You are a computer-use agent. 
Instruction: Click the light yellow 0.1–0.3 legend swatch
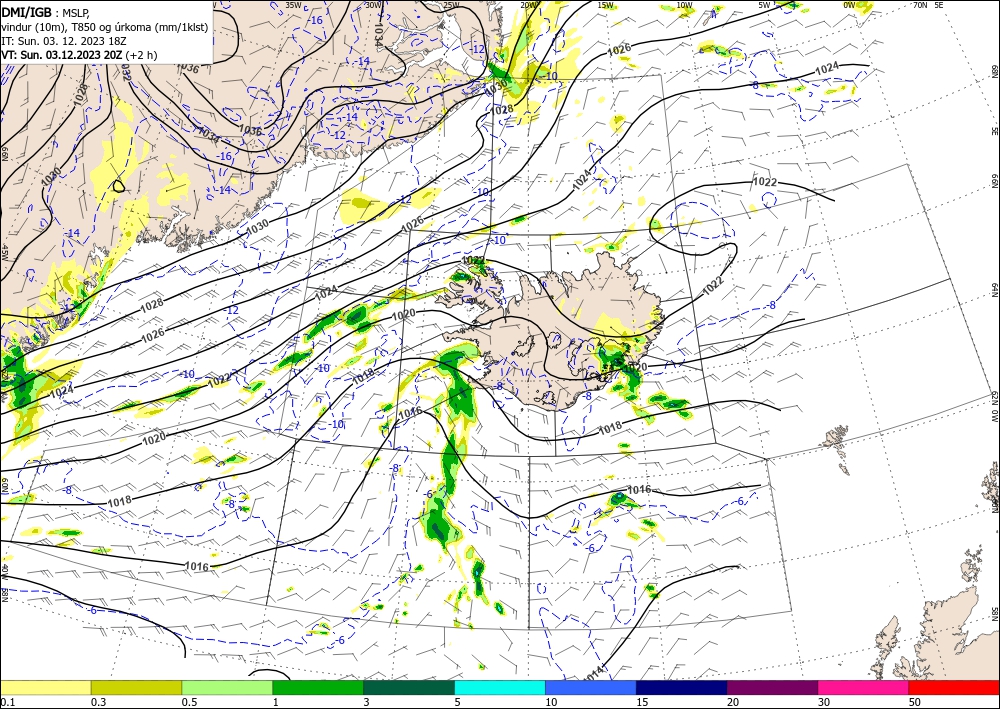tap(45, 687)
